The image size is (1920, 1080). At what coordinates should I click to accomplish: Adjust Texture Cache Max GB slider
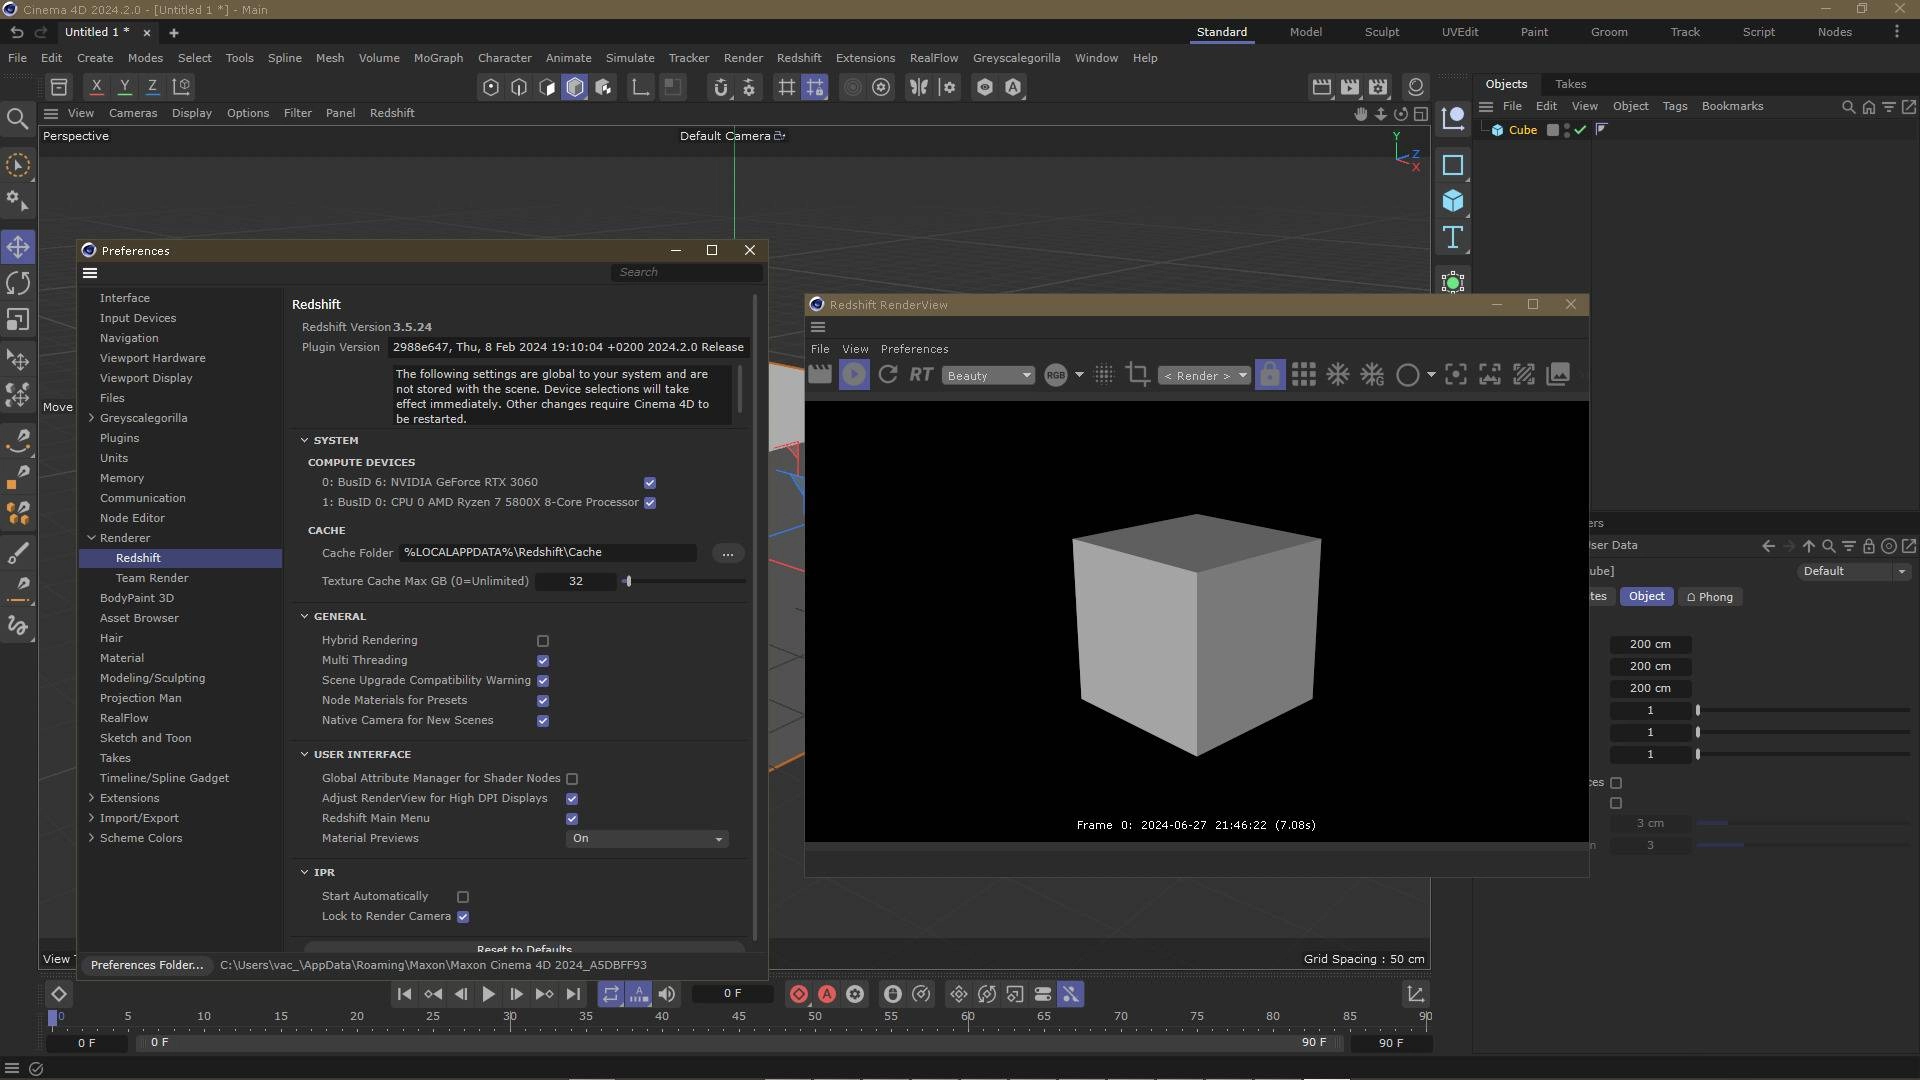[628, 581]
